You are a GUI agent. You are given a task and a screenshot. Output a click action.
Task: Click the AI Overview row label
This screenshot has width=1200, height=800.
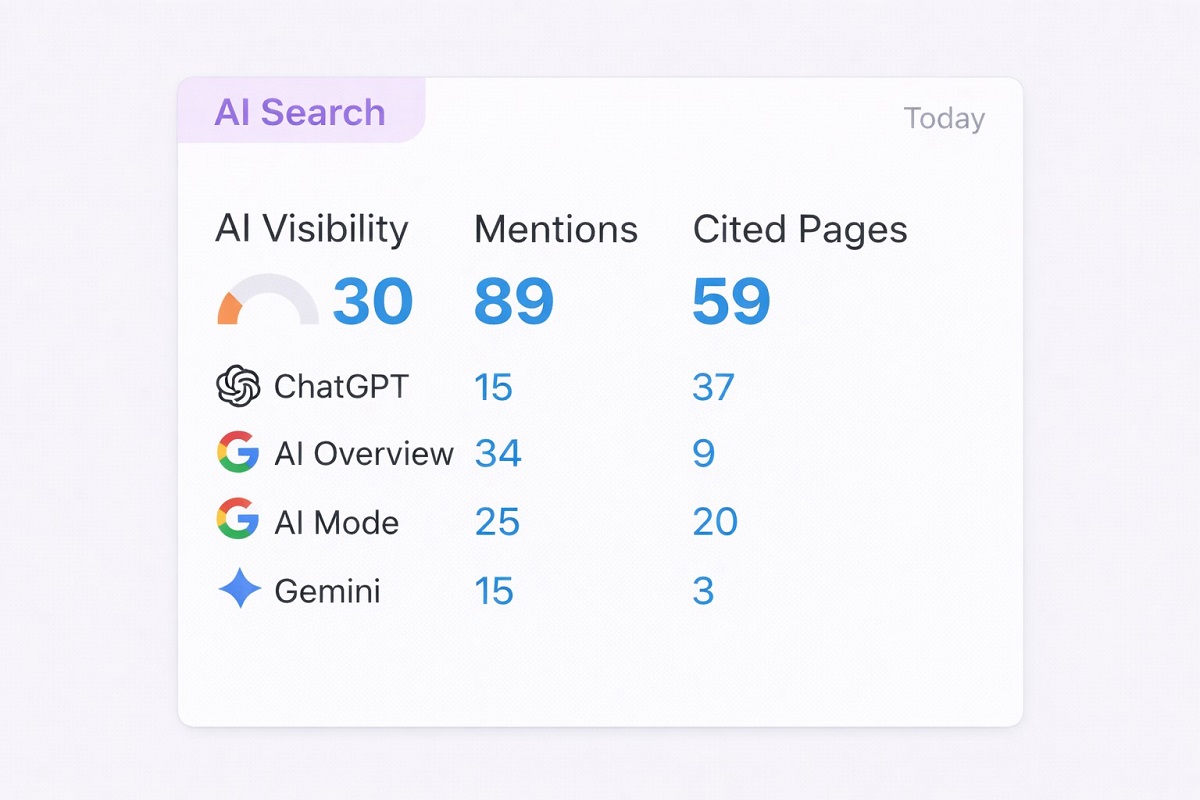coord(364,454)
